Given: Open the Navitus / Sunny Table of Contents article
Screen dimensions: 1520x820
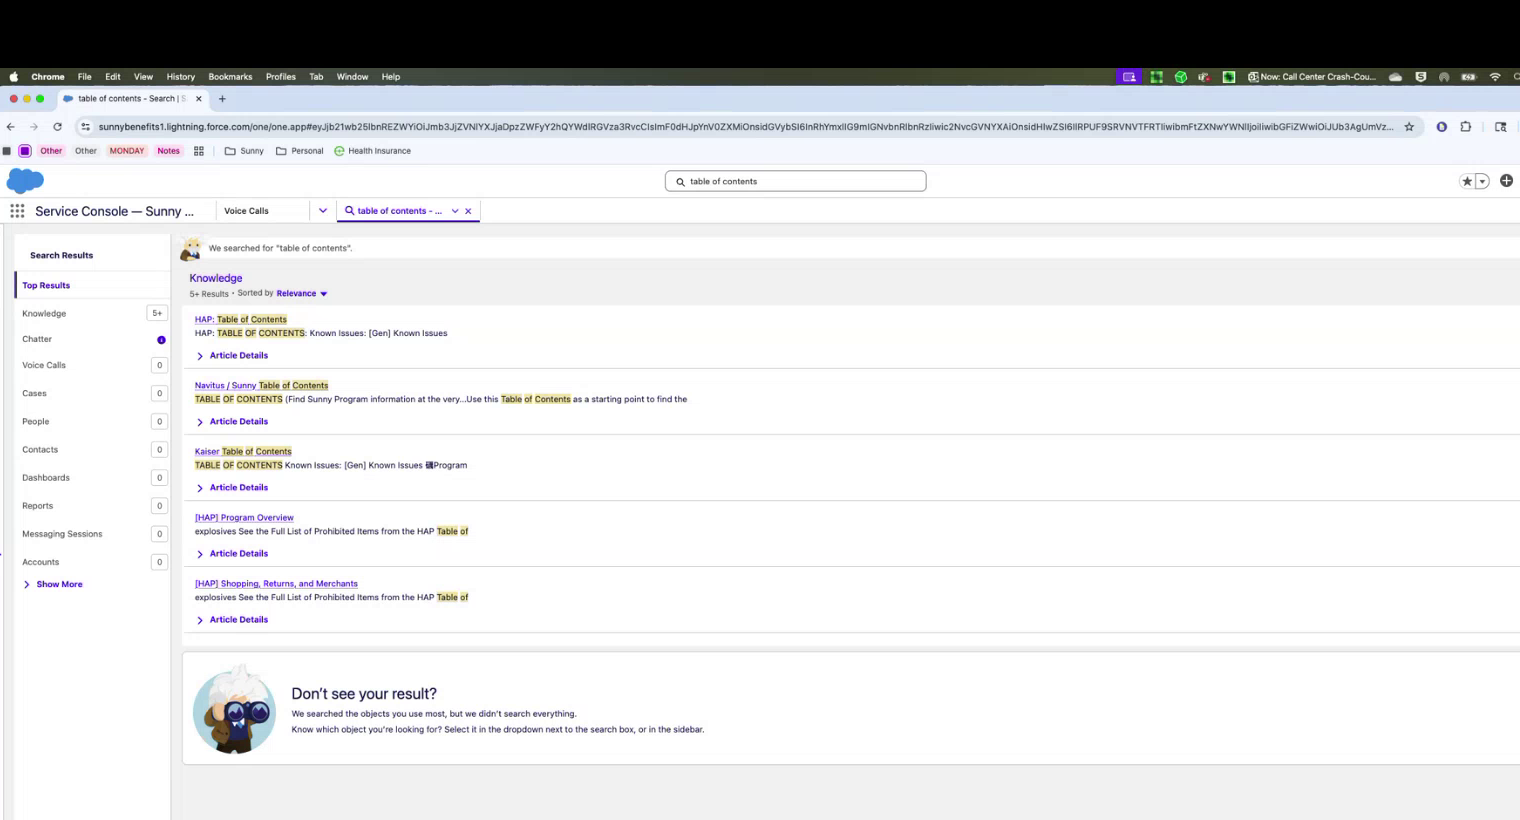Looking at the screenshot, I should click(x=261, y=385).
